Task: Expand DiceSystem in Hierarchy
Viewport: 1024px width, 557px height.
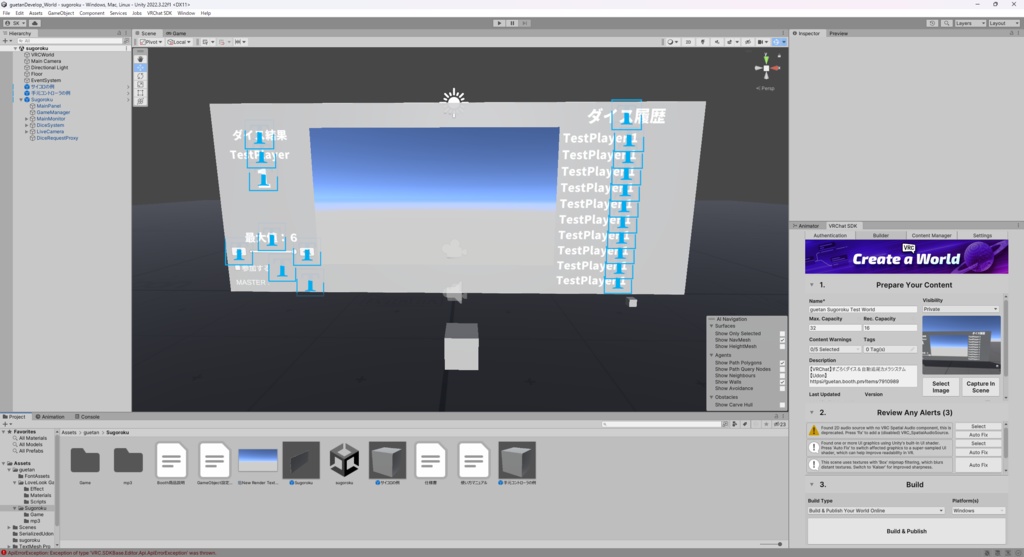Action: 27,125
